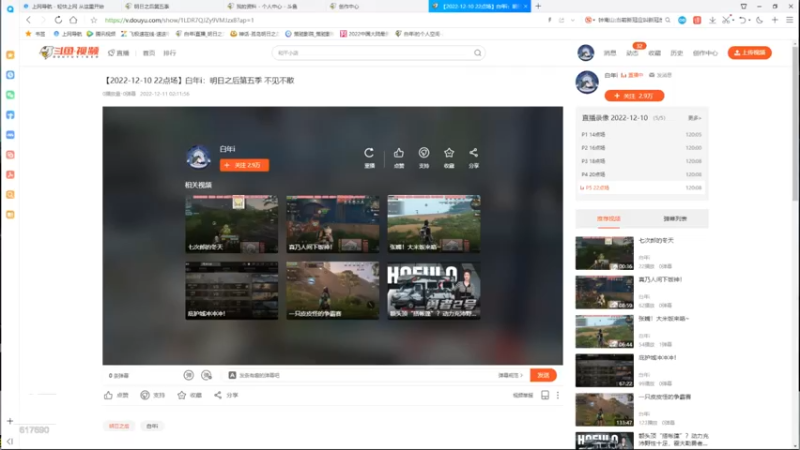Screen dimensions: 800x450
Task: Click the star favorite button below the player
Action: (189, 395)
